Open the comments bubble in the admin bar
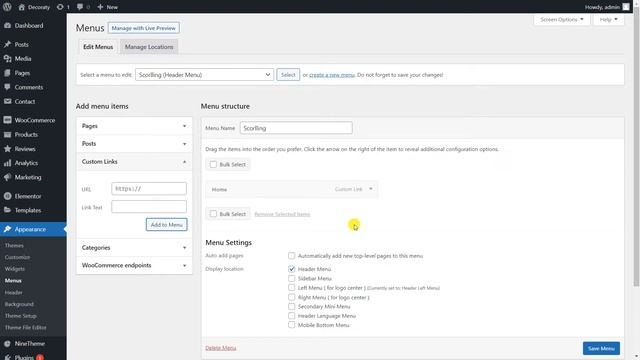This screenshot has width=640, height=360. click(x=80, y=7)
